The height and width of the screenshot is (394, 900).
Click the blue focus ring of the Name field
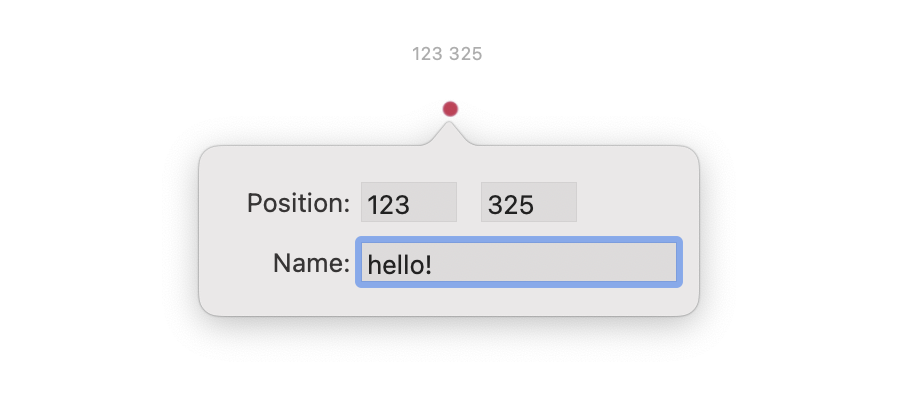tap(519, 240)
